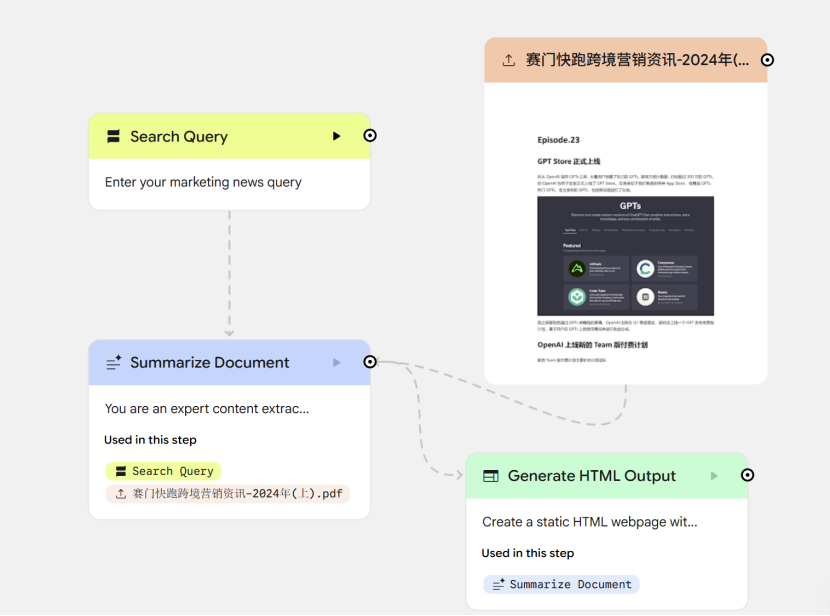Click the Search Query chip in Summarize step
Image resolution: width=830 pixels, height=616 pixels.
click(x=164, y=471)
